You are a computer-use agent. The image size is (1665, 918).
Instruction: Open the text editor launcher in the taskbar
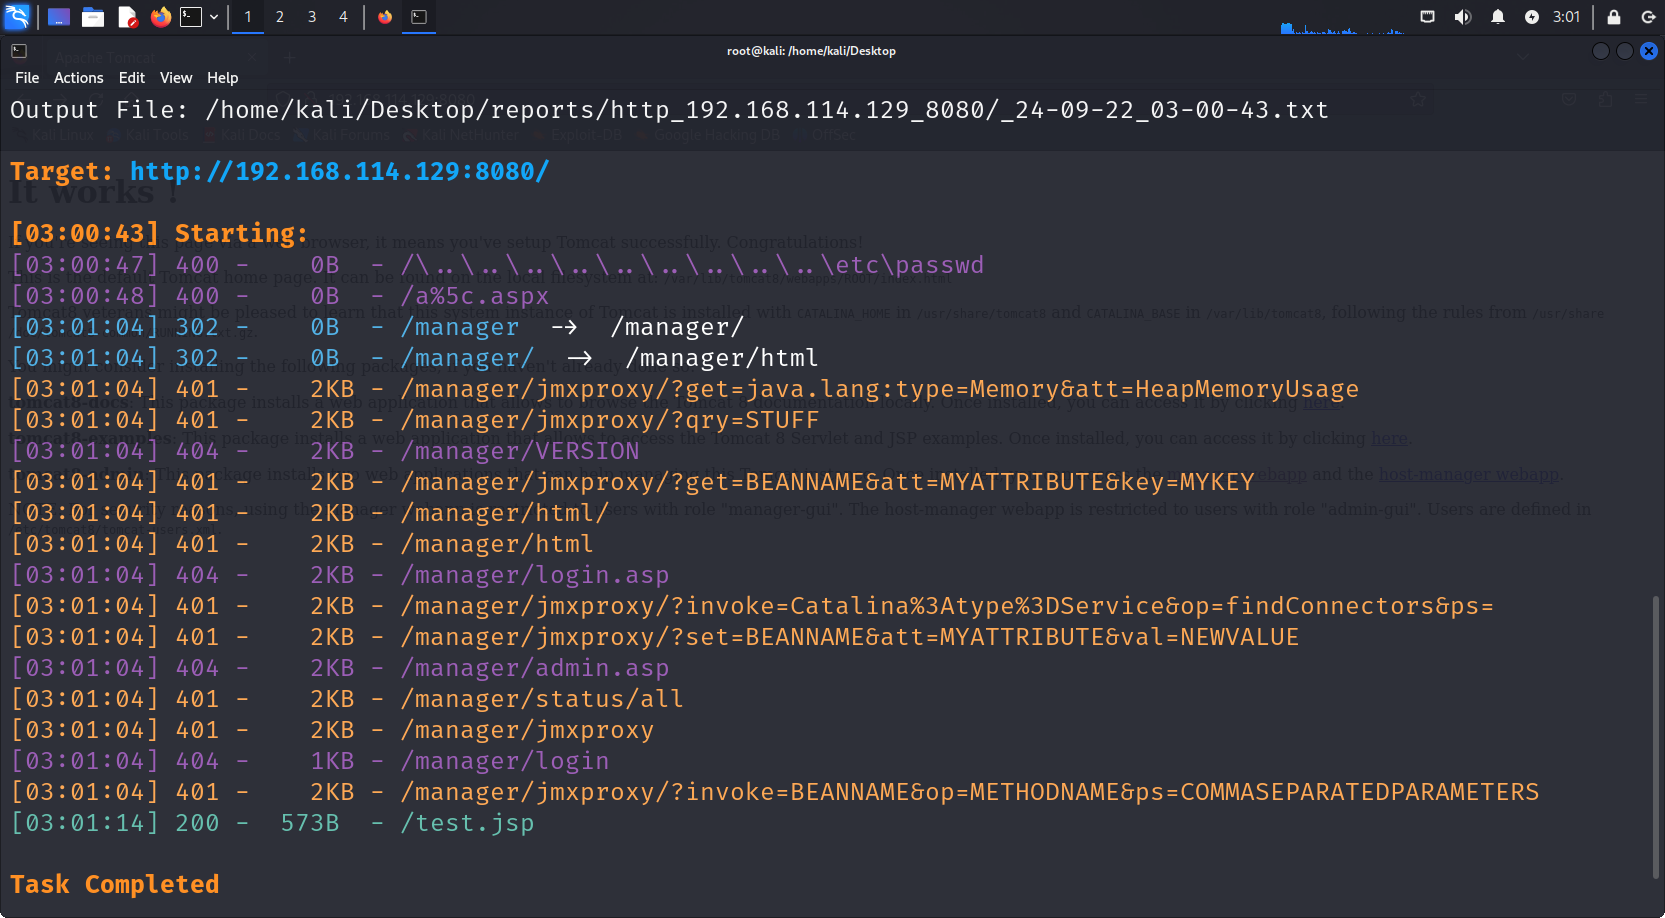click(x=126, y=17)
